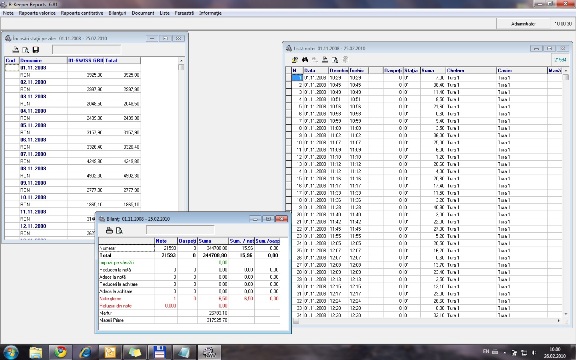Open the Windows Start menu
576x360 pixels.
click(10, 352)
